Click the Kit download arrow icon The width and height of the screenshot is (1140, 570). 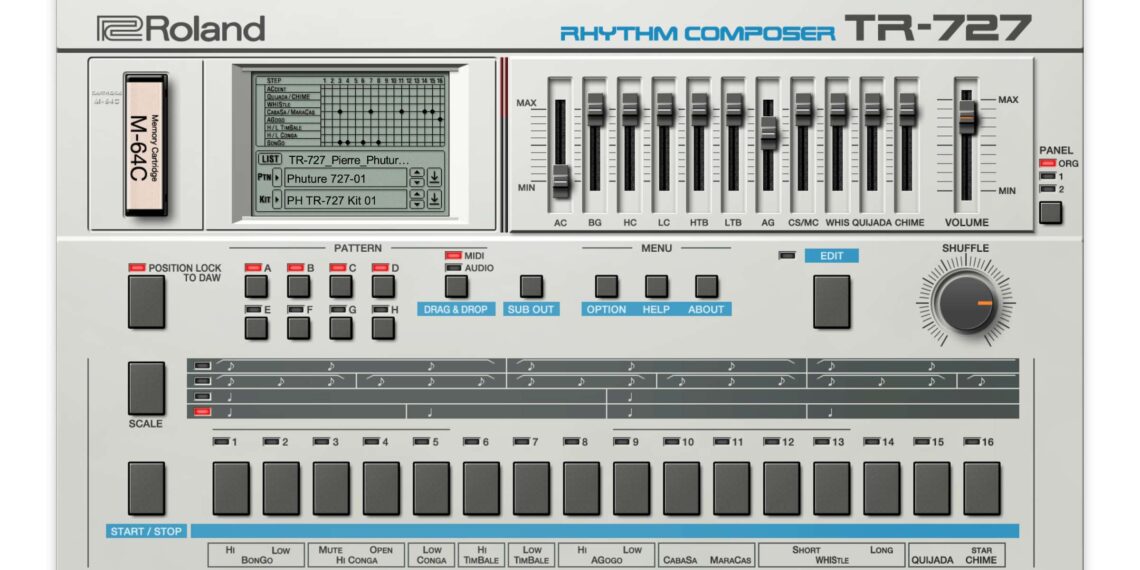434,200
